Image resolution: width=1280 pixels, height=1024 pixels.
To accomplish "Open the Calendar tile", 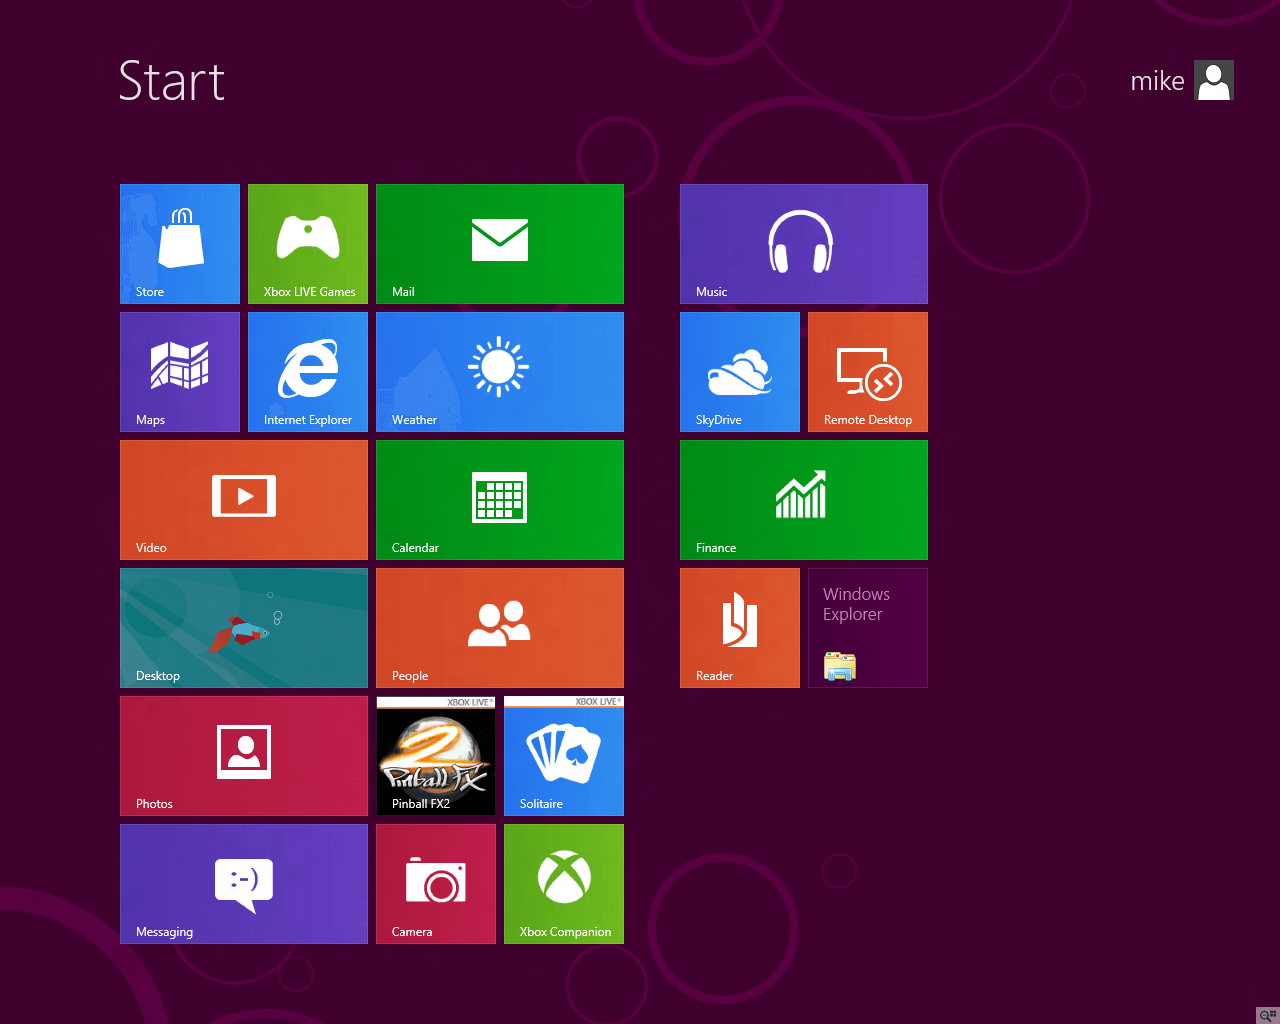I will 500,499.
